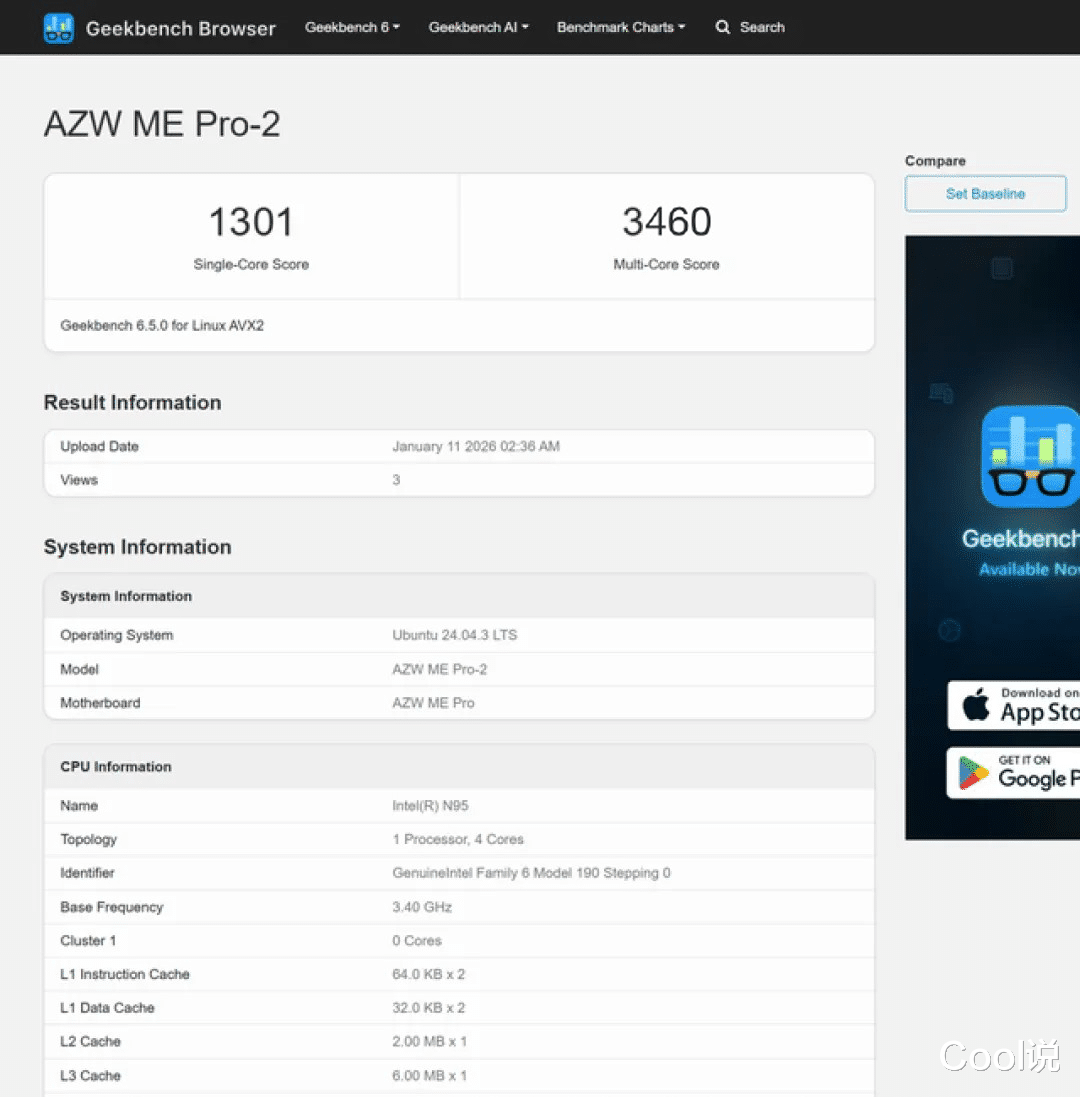Click L1 Data Cache 32.0 KB x 2
This screenshot has height=1097, width=1080.
428,1007
